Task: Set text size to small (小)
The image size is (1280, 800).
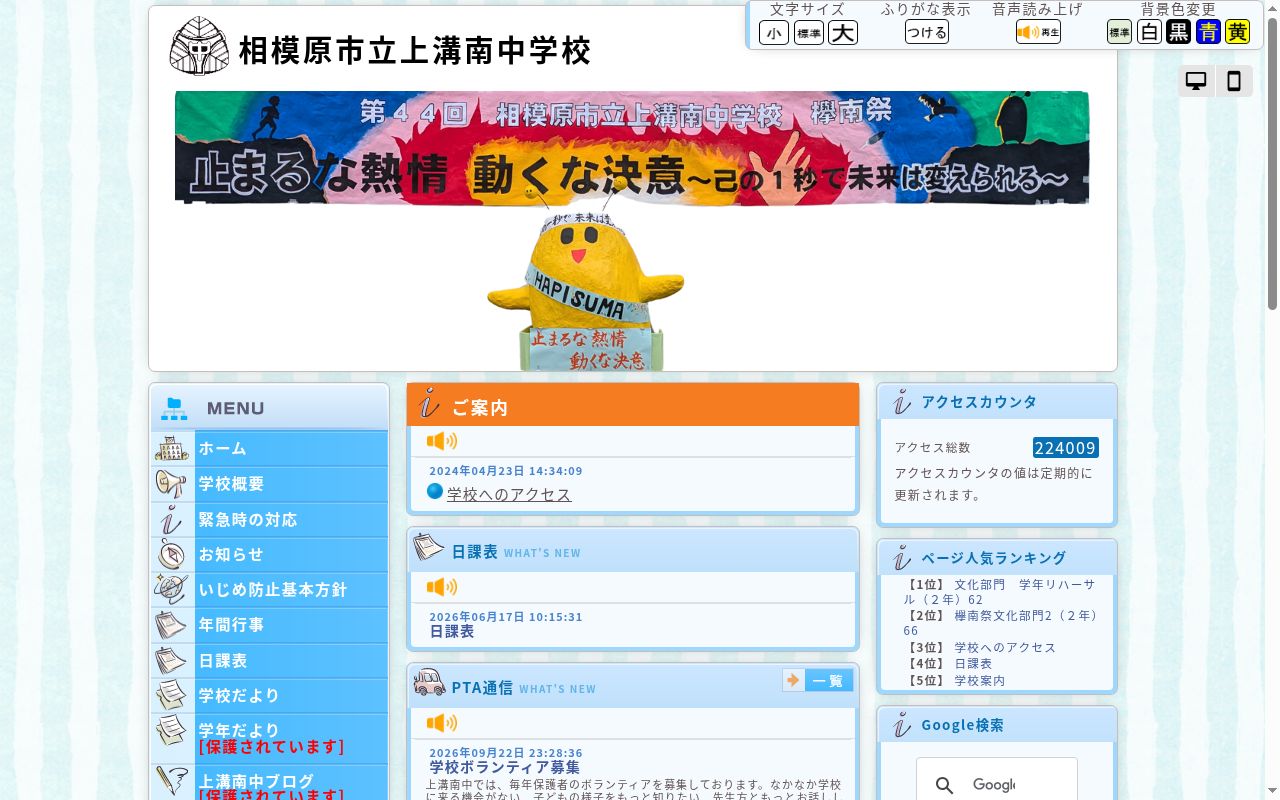Action: pyautogui.click(x=774, y=33)
